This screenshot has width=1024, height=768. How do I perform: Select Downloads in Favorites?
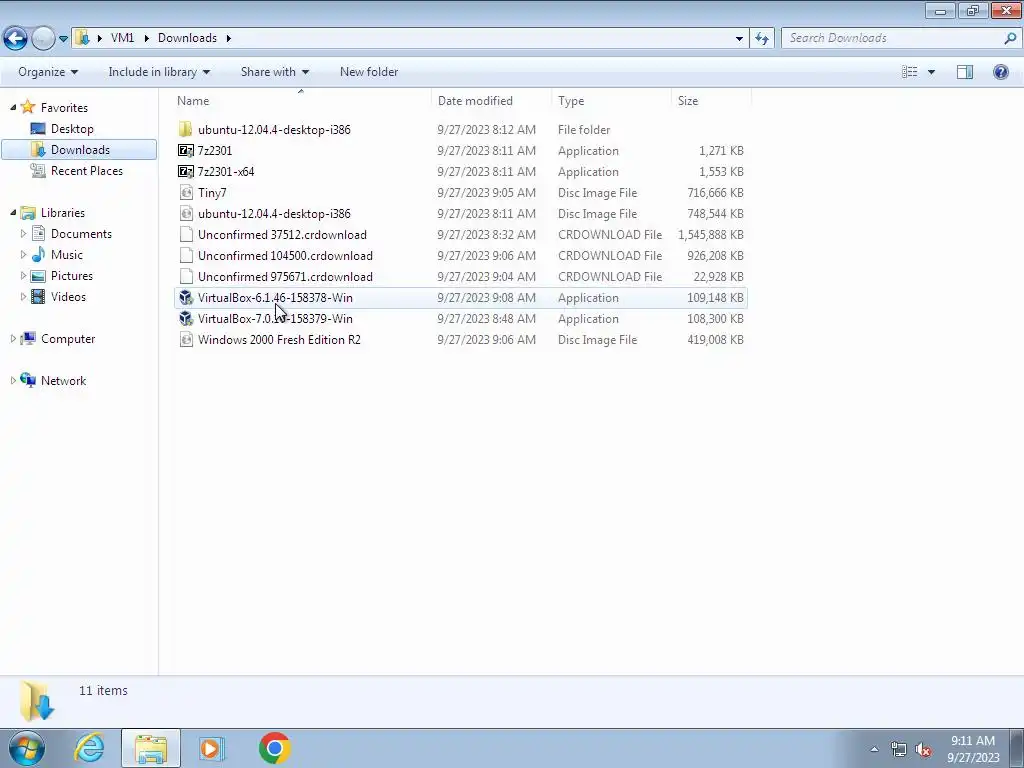coord(80,150)
